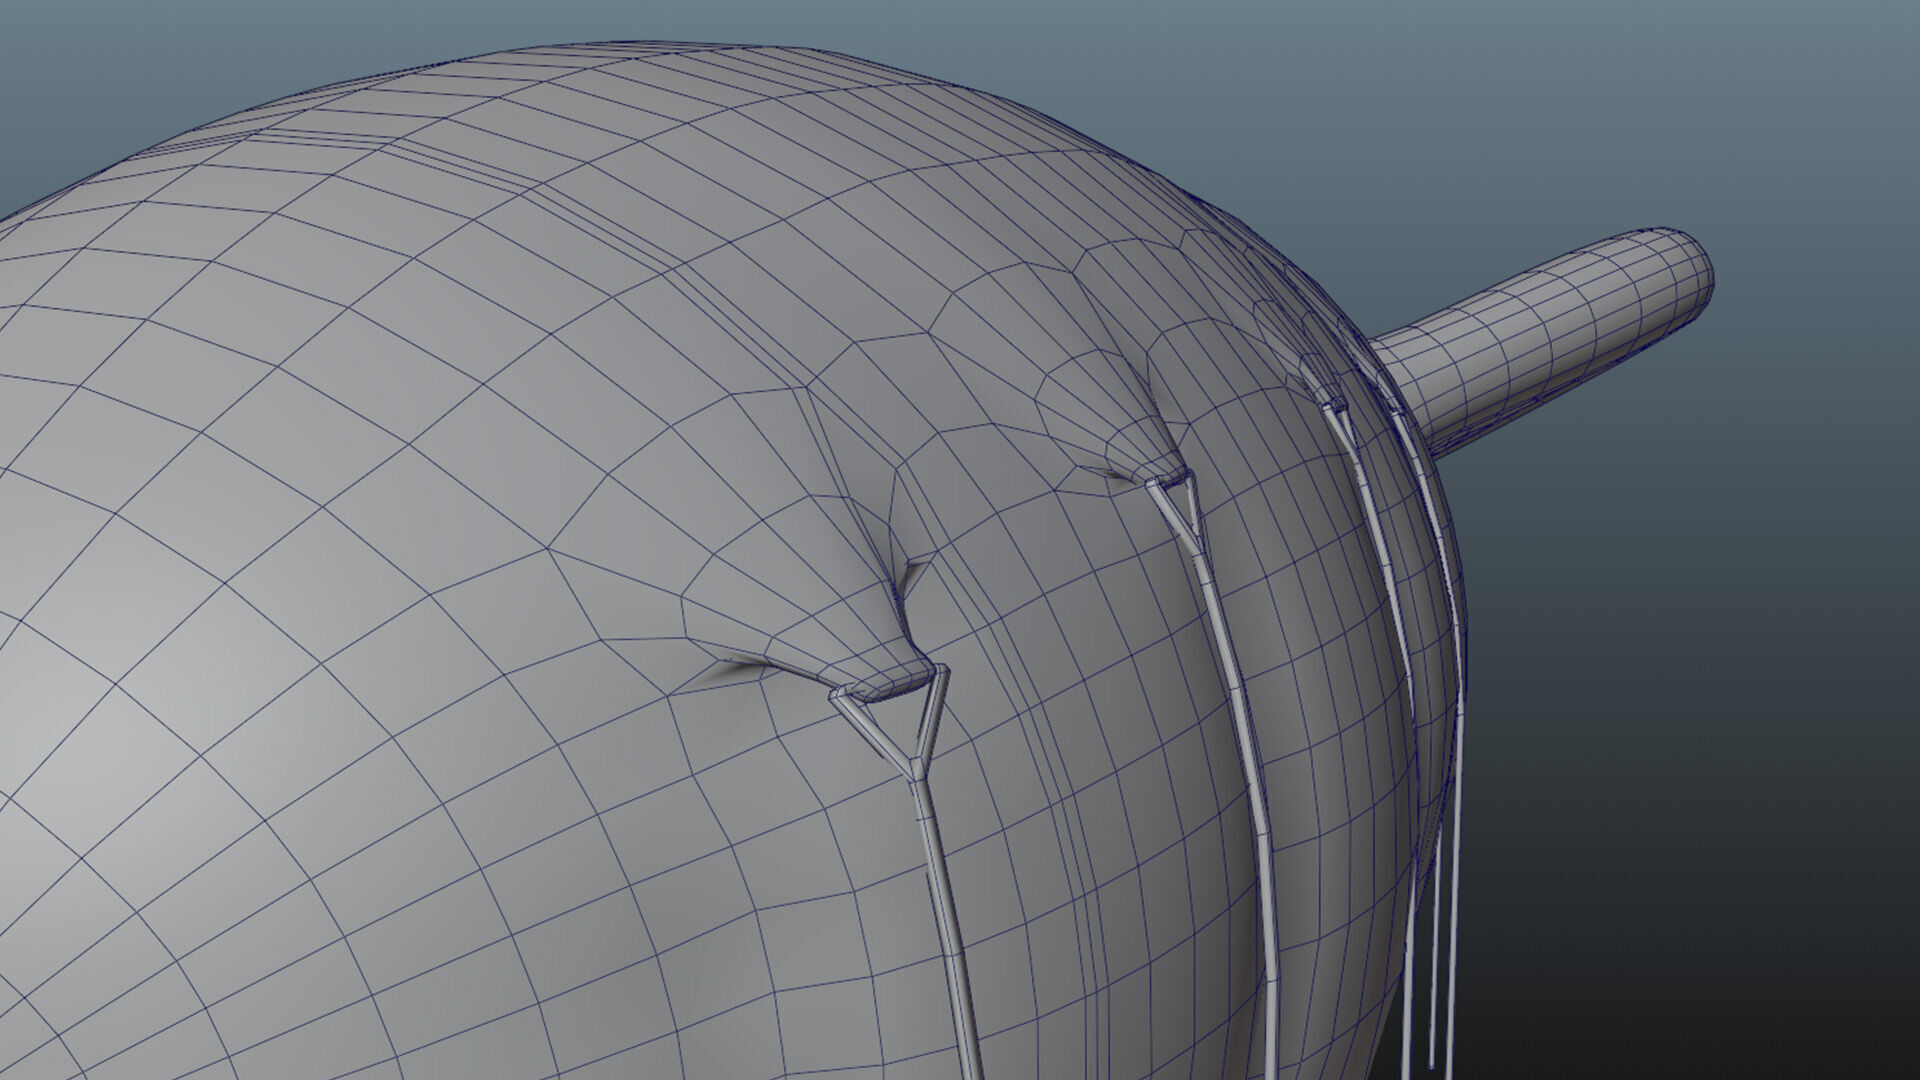Click the rounded end cap of the cylinder rod
Screen dimensions: 1920x1080
point(1684,273)
